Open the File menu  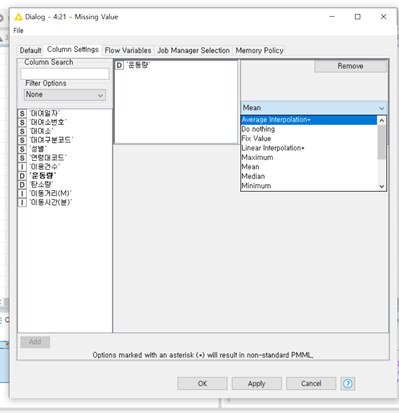click(18, 31)
